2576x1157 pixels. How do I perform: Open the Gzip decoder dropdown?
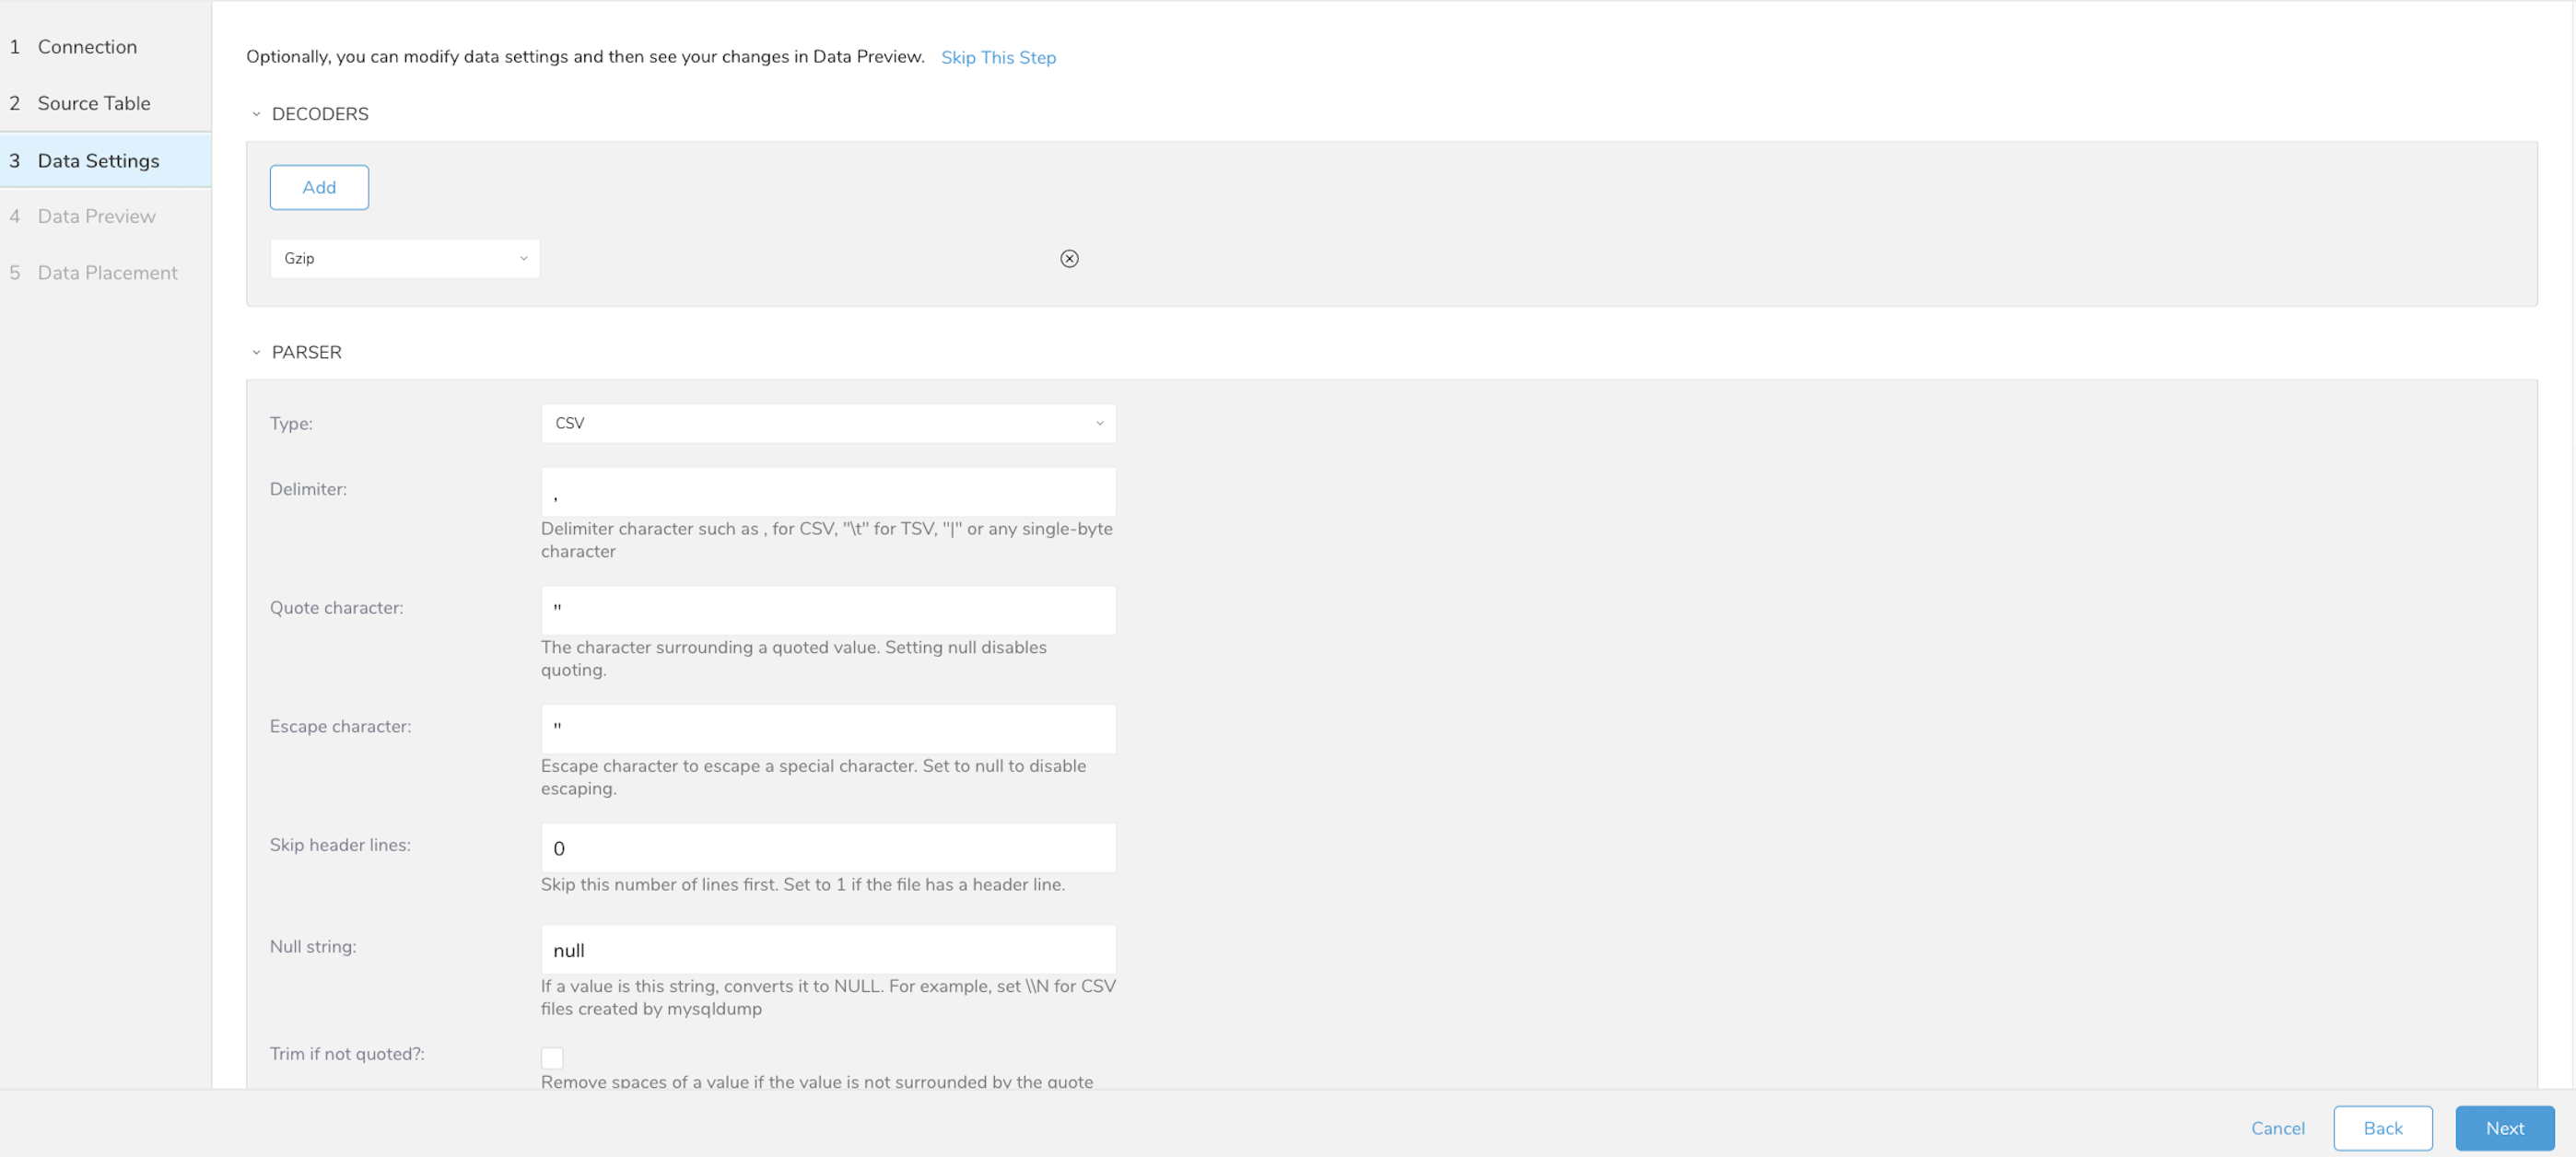click(x=404, y=259)
